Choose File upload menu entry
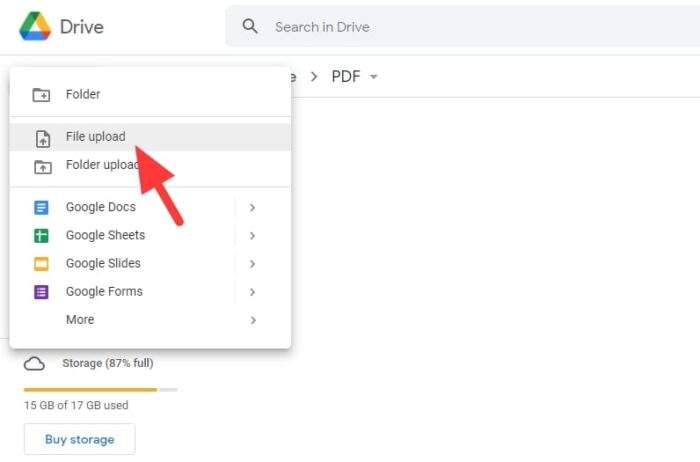 coord(150,137)
